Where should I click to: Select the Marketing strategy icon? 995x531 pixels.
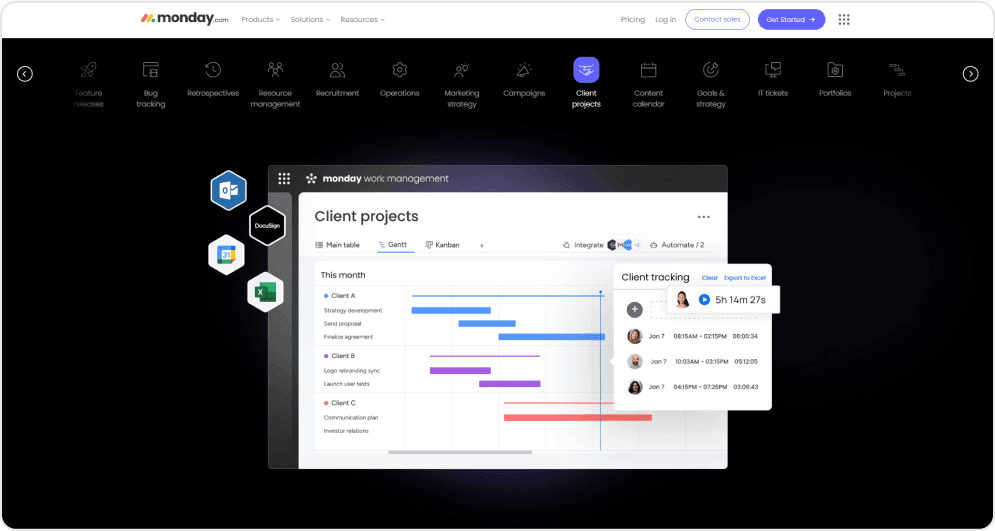pos(461,70)
